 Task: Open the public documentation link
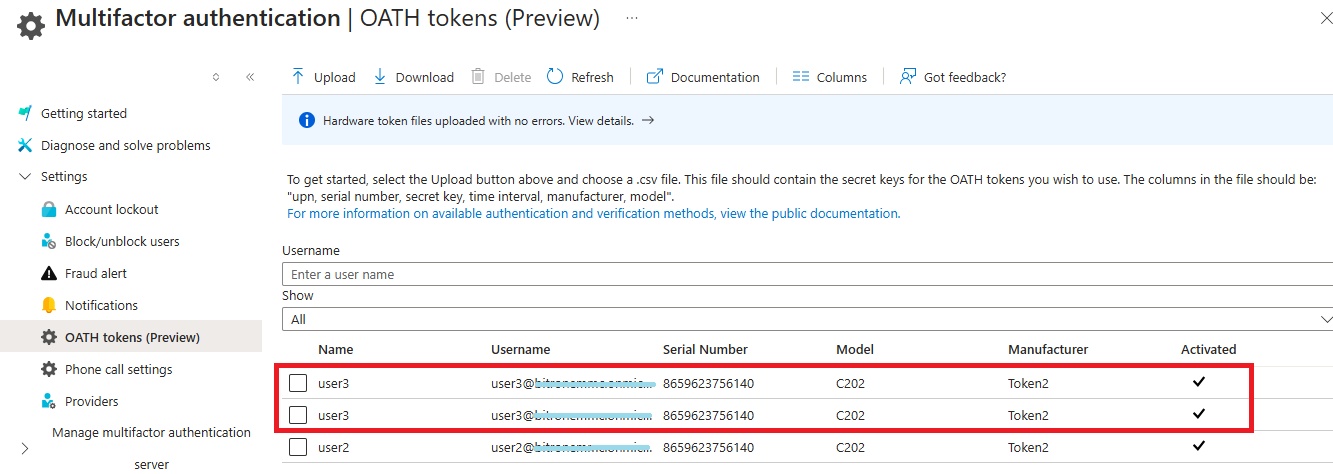[x=593, y=213]
